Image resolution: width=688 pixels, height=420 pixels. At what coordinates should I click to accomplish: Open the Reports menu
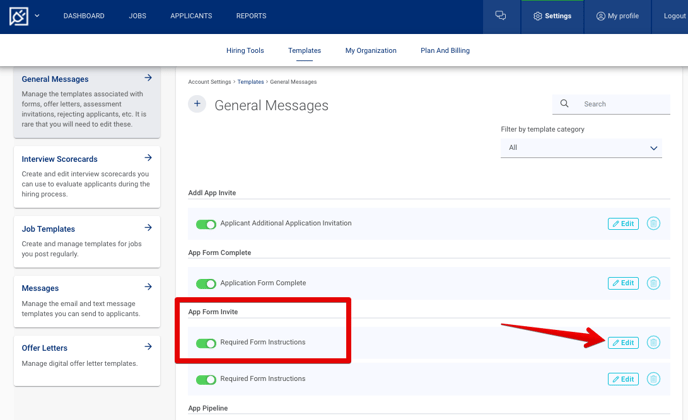[x=251, y=16]
